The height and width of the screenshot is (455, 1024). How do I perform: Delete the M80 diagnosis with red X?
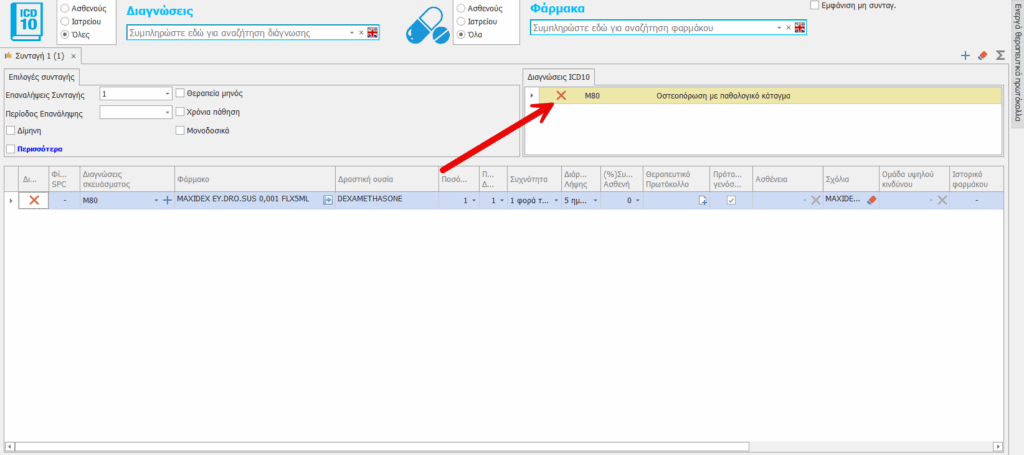point(561,95)
